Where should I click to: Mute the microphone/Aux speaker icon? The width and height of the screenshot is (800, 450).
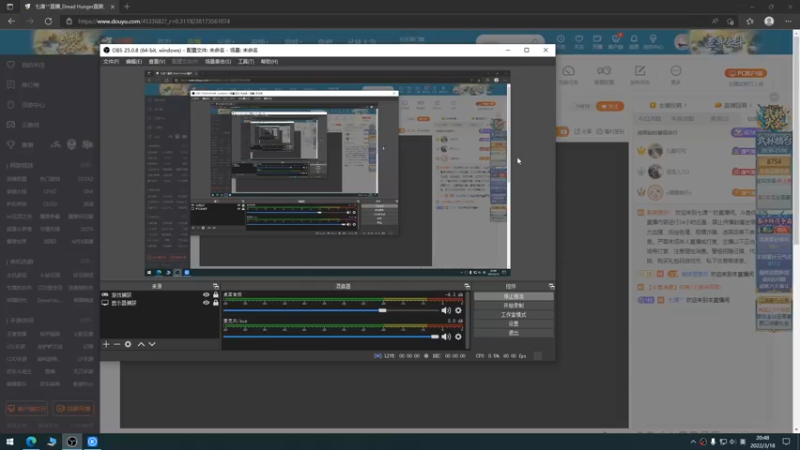[446, 337]
